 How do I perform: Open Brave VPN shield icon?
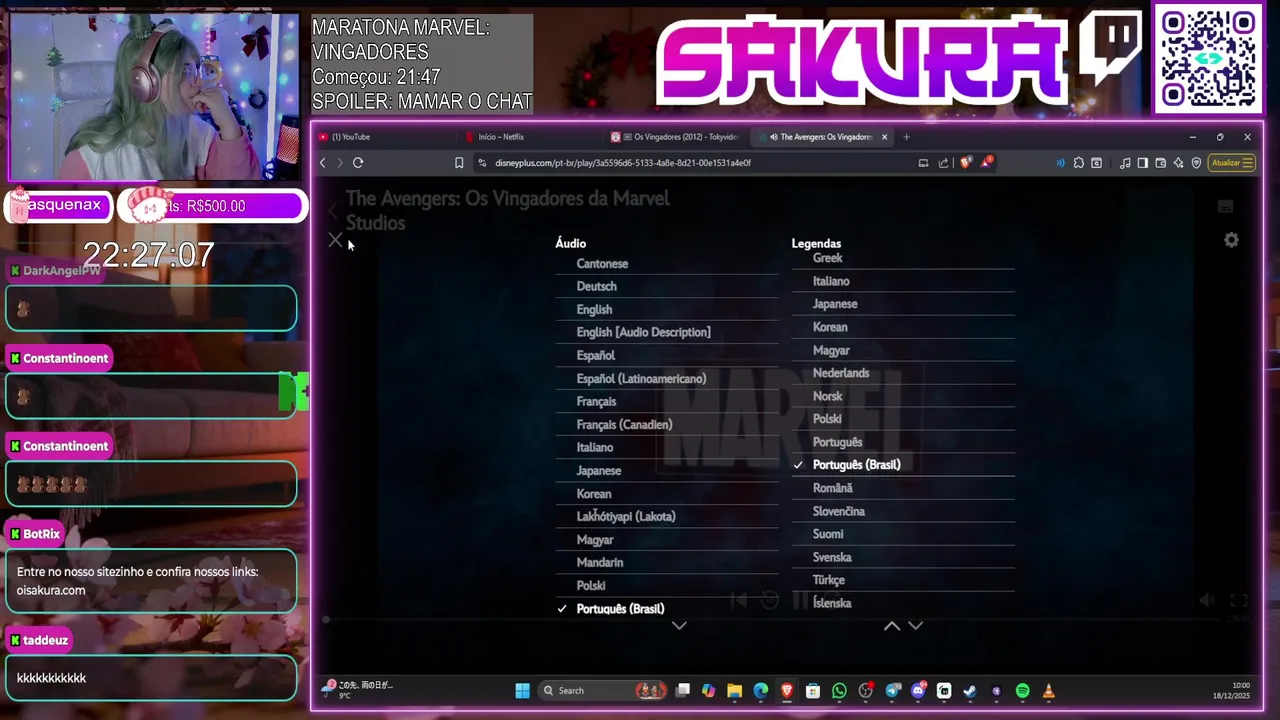(1196, 163)
